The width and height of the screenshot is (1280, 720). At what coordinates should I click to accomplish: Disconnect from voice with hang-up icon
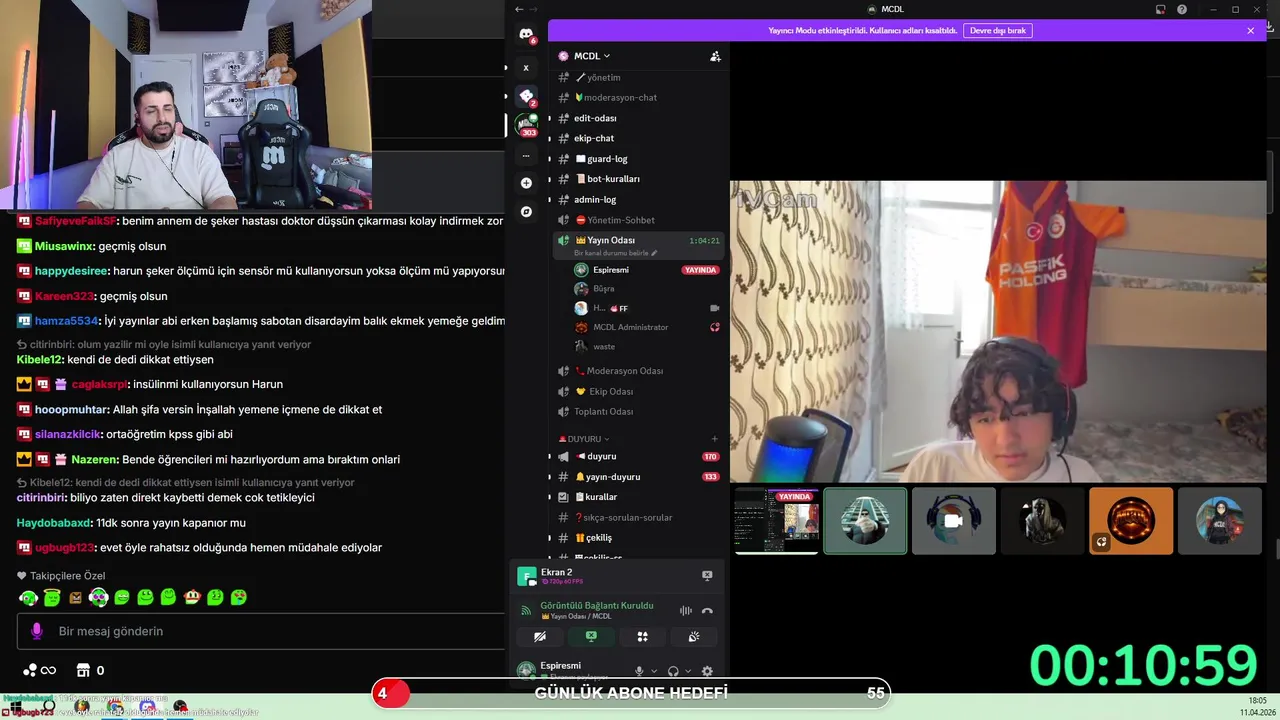(707, 610)
